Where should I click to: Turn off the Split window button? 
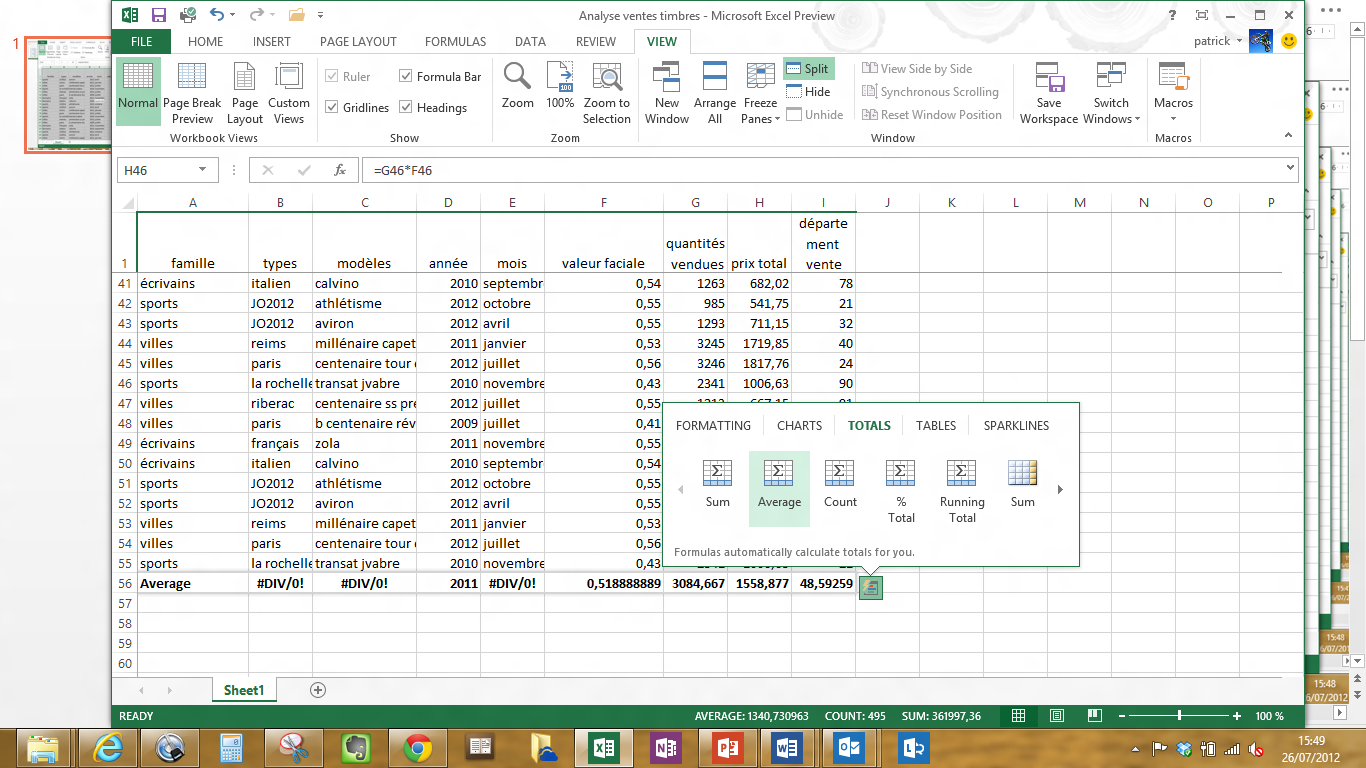pos(808,68)
